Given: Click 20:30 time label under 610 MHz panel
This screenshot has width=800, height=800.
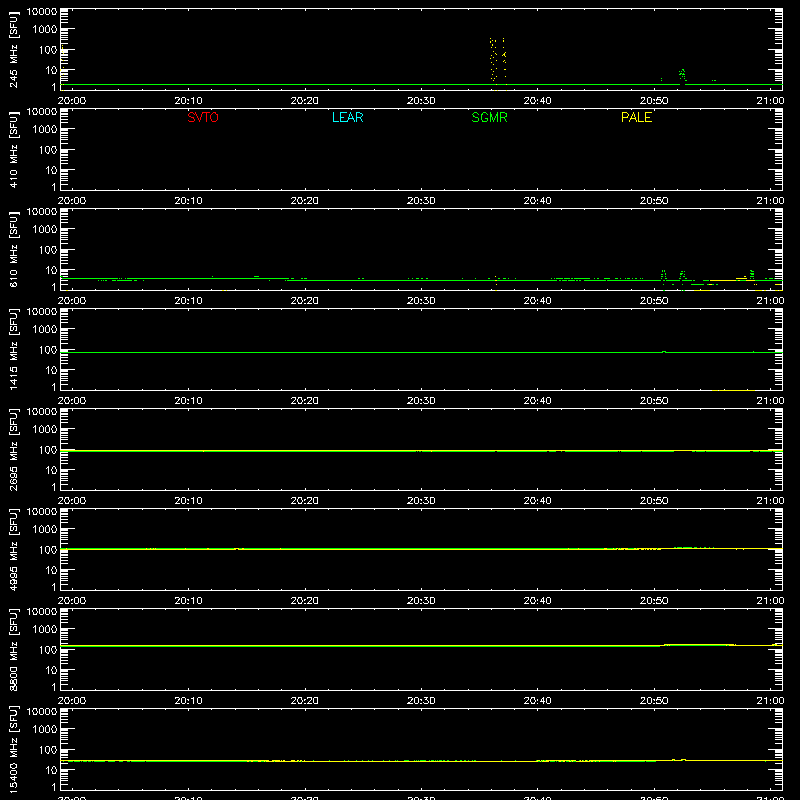Looking at the screenshot, I should pyautogui.click(x=421, y=301).
